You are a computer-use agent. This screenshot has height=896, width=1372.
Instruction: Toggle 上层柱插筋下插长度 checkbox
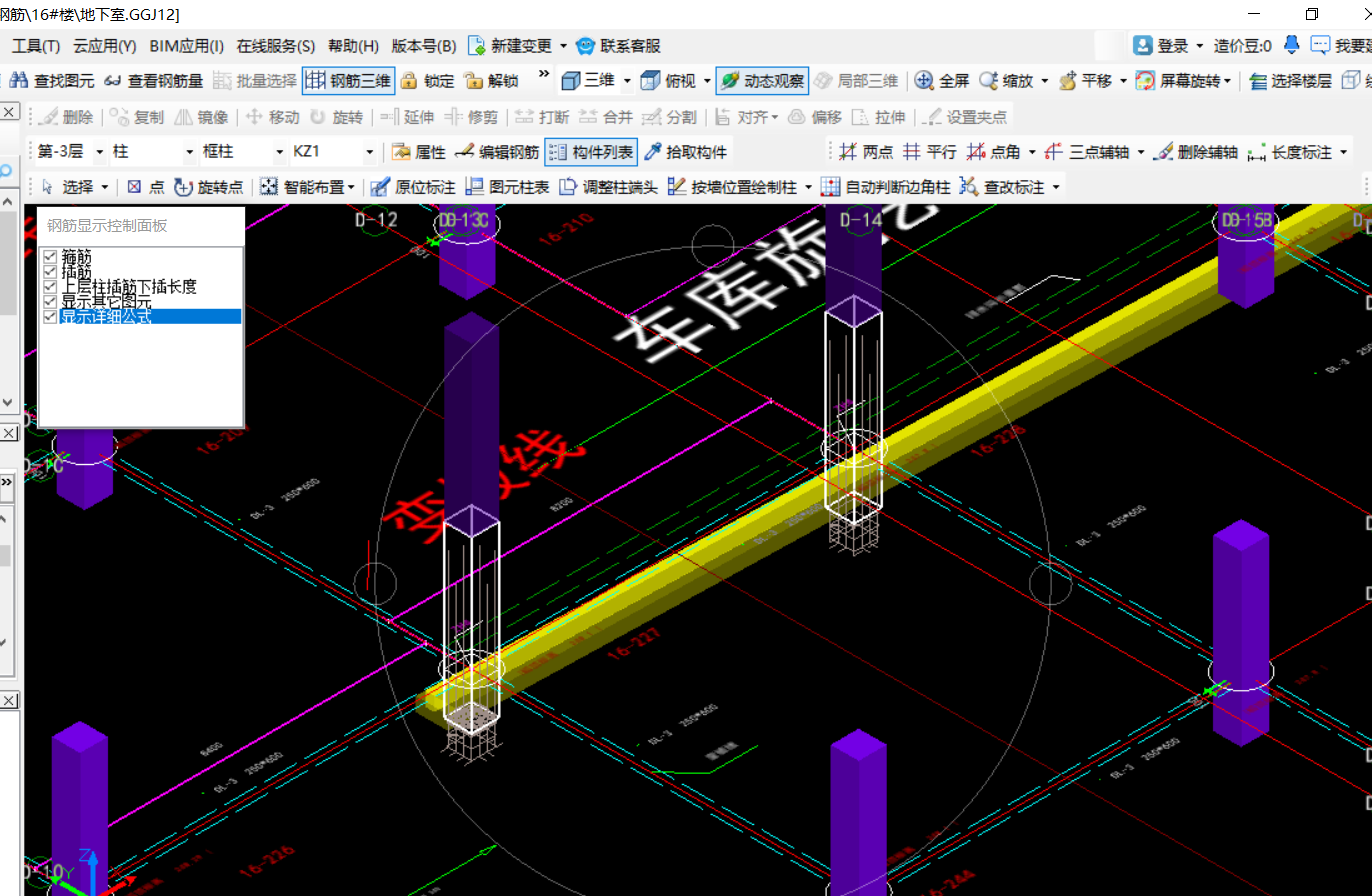pyautogui.click(x=50, y=287)
